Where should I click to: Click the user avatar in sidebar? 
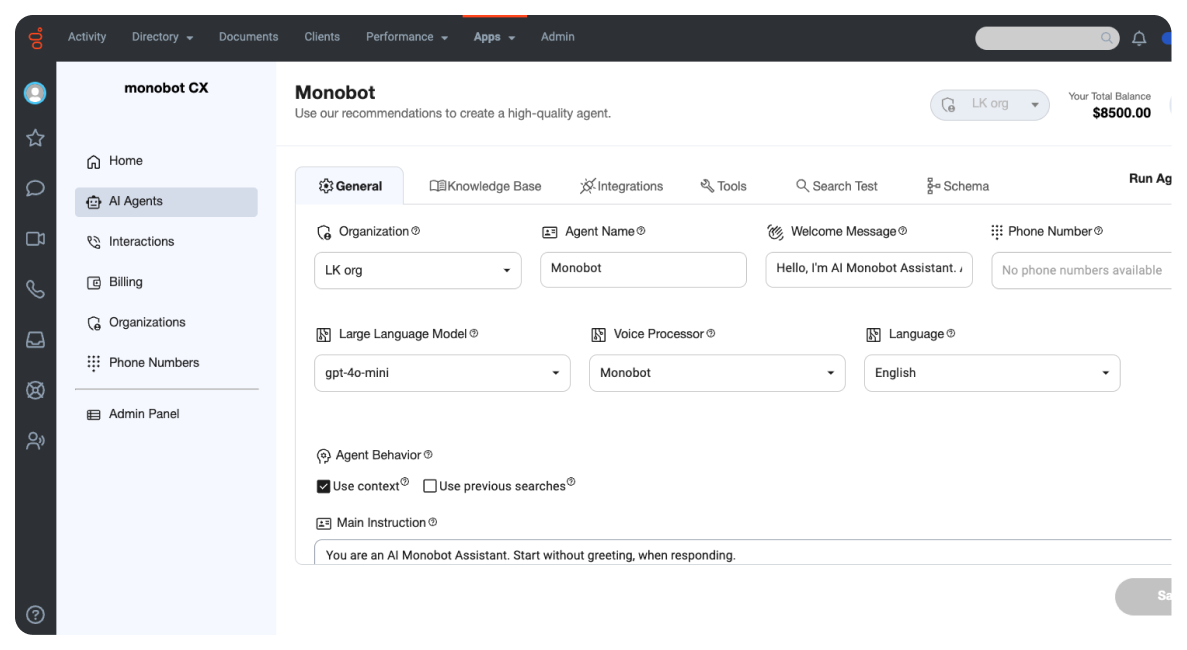coord(35,93)
